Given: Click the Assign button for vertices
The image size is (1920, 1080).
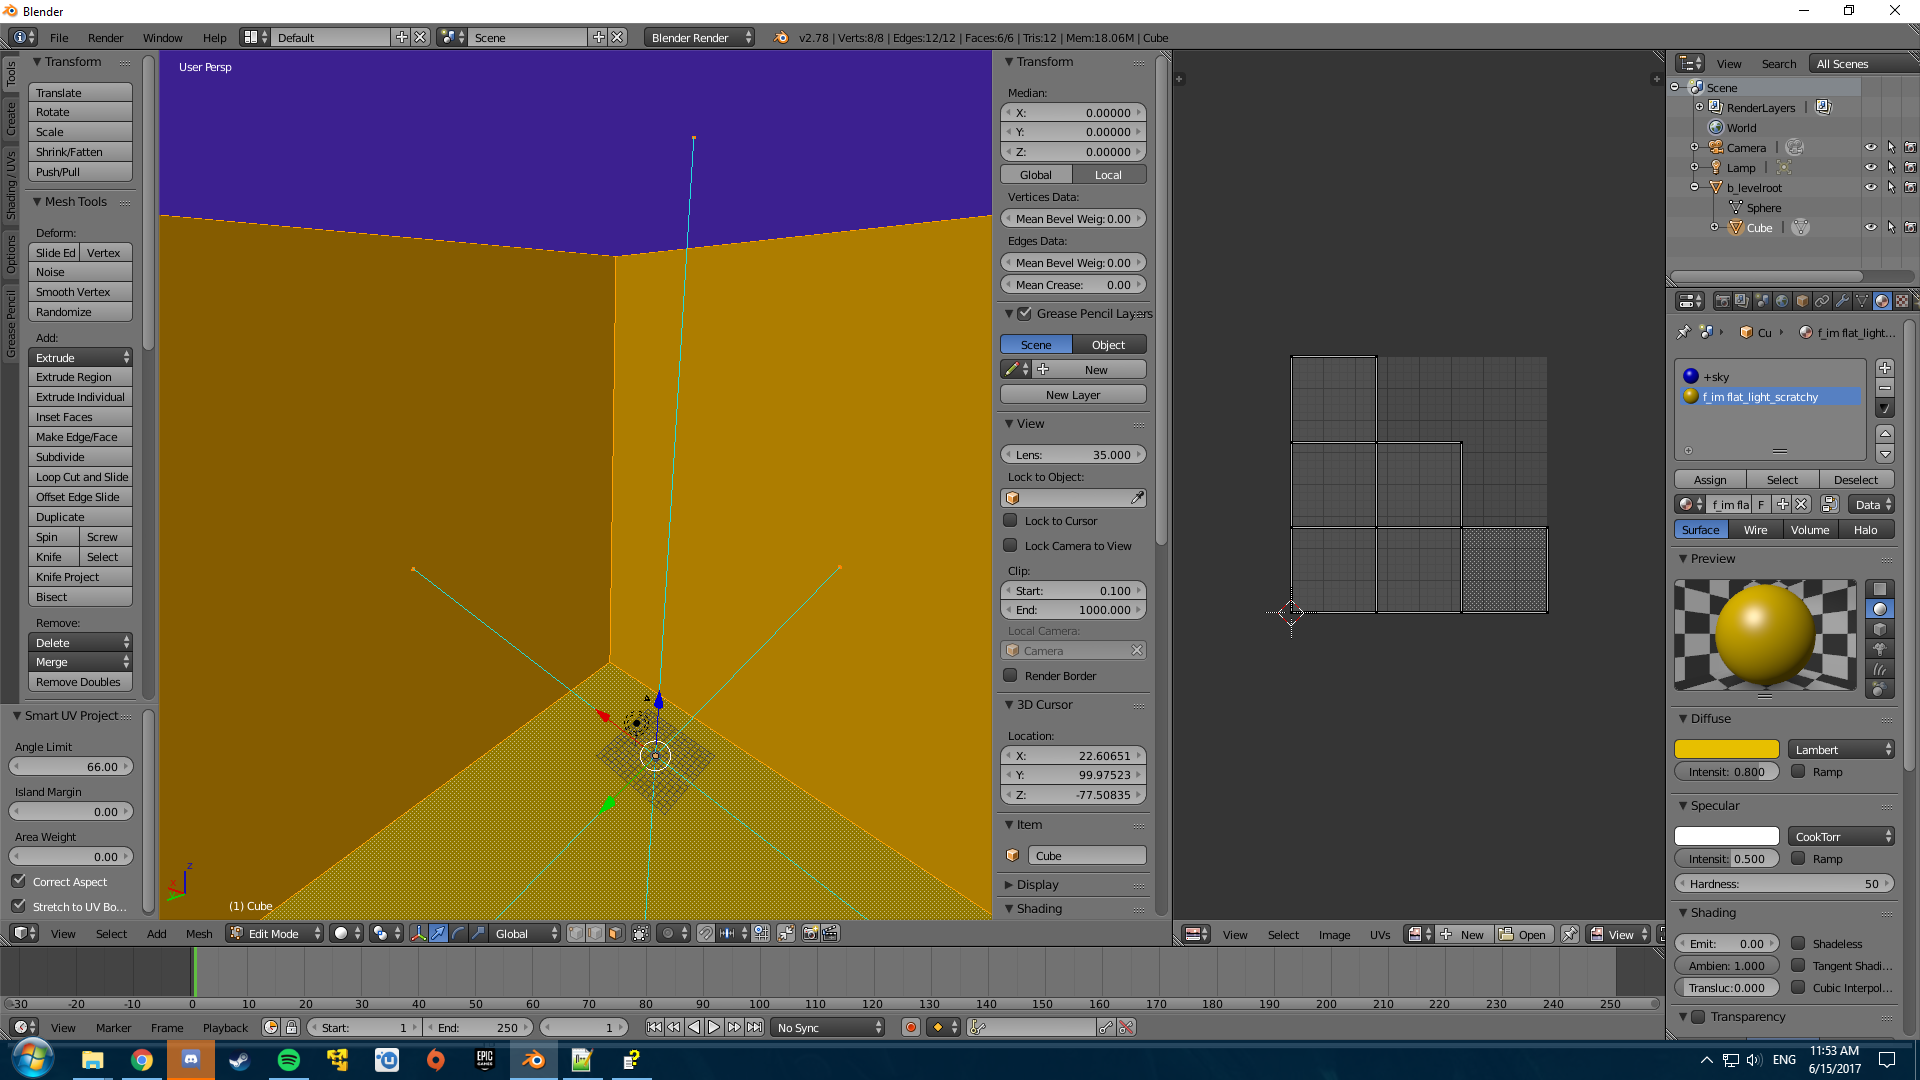Looking at the screenshot, I should coord(1710,479).
